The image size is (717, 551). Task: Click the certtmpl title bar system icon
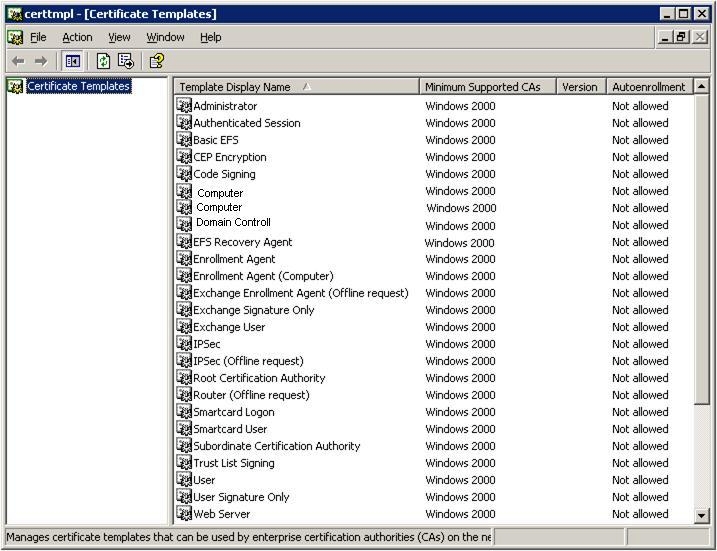coord(15,14)
